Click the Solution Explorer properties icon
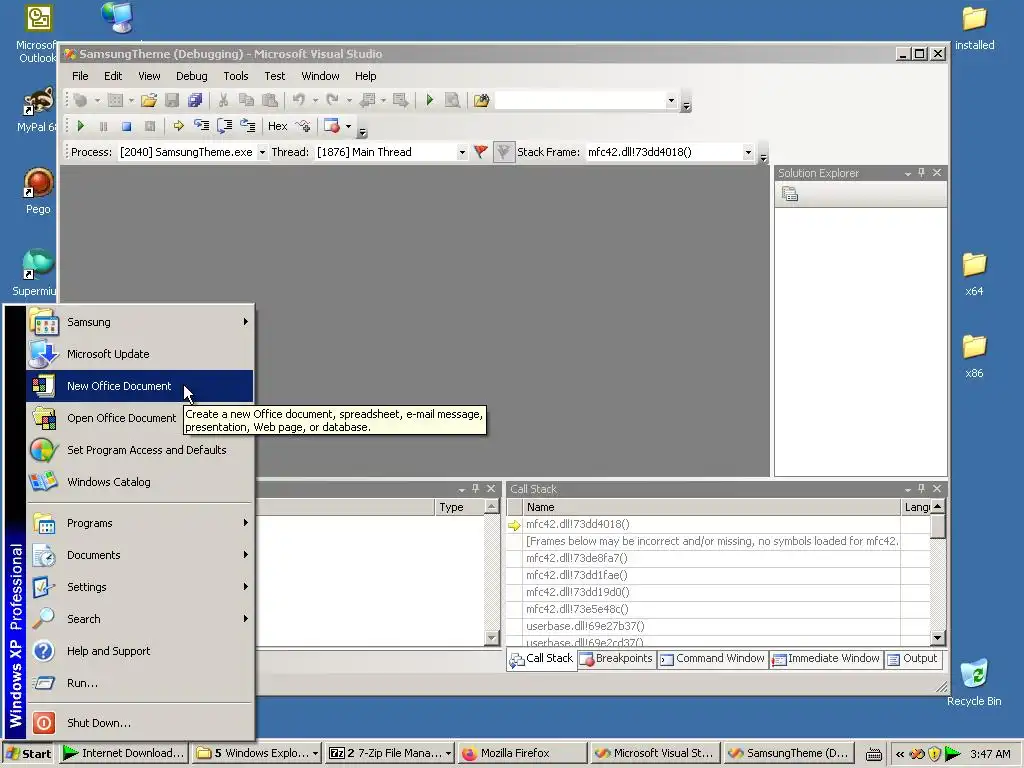 tap(790, 194)
